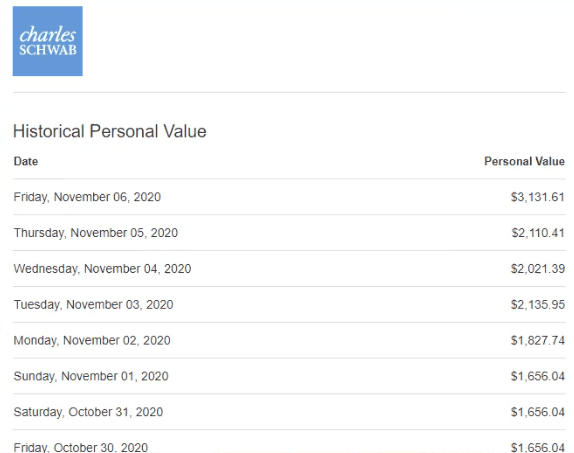Click the $2,110.41 value
Viewport: 574px width, 453px height.
pos(538,233)
